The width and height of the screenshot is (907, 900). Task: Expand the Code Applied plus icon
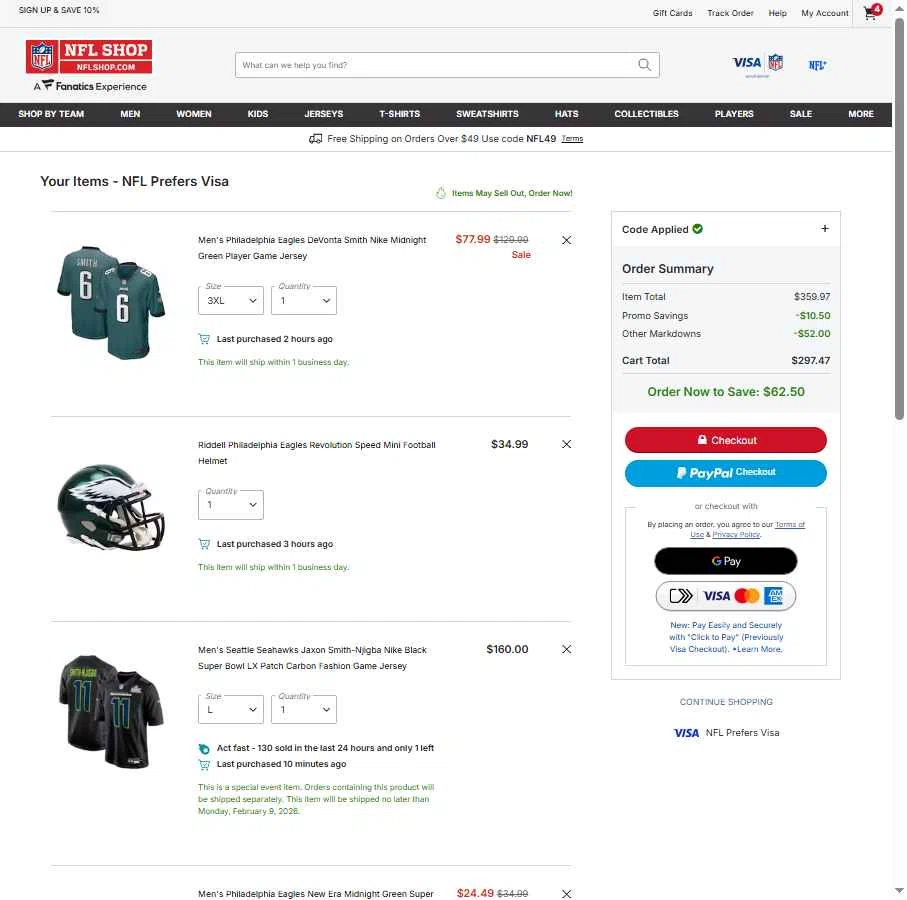[x=825, y=228]
